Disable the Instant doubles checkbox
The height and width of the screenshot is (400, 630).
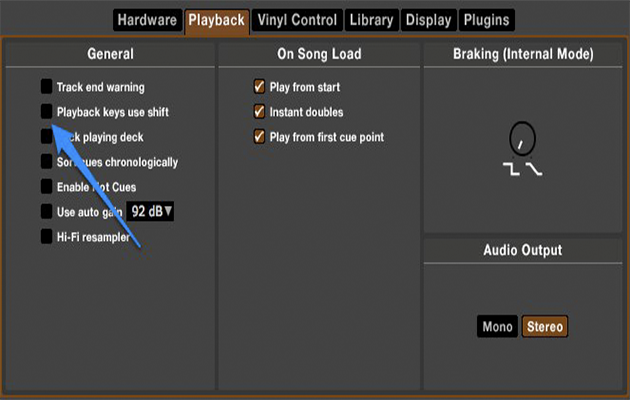pos(259,112)
